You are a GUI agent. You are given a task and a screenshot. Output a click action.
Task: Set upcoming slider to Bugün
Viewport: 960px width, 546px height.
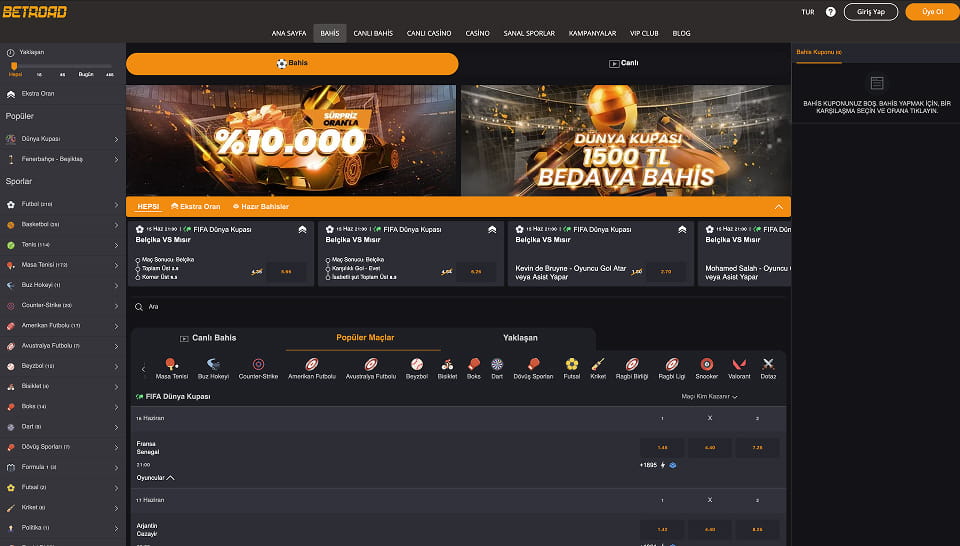tap(86, 74)
